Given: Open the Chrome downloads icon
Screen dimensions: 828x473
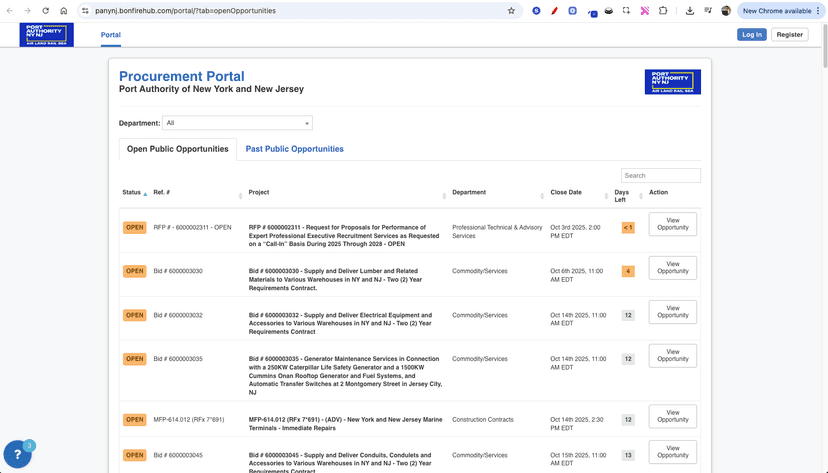Looking at the screenshot, I should 690,11.
